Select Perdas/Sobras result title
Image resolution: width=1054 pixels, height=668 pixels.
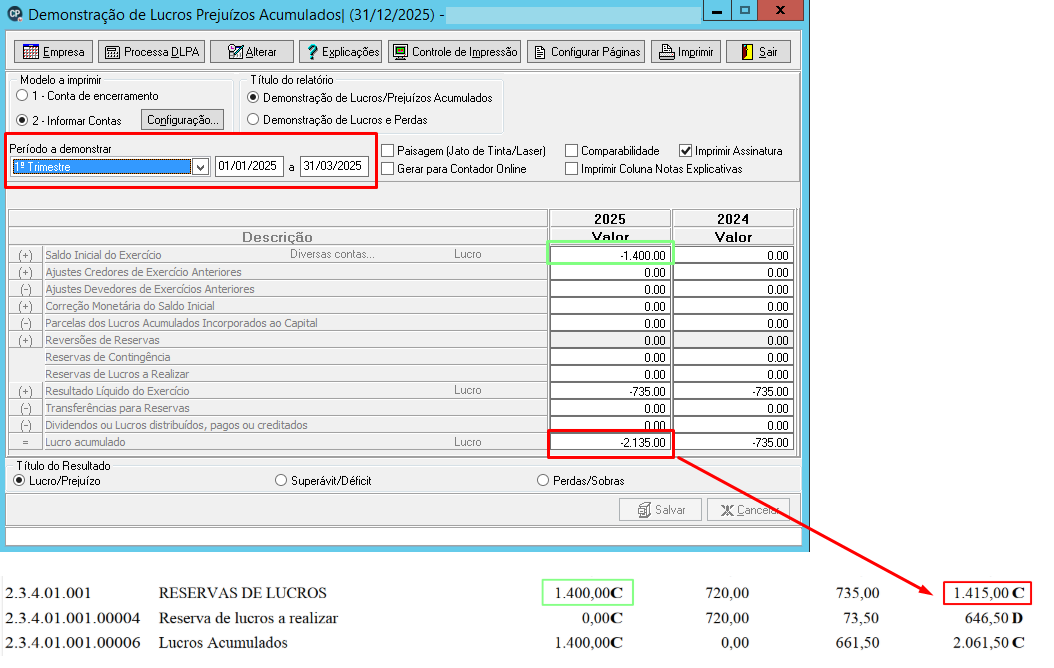pos(543,481)
